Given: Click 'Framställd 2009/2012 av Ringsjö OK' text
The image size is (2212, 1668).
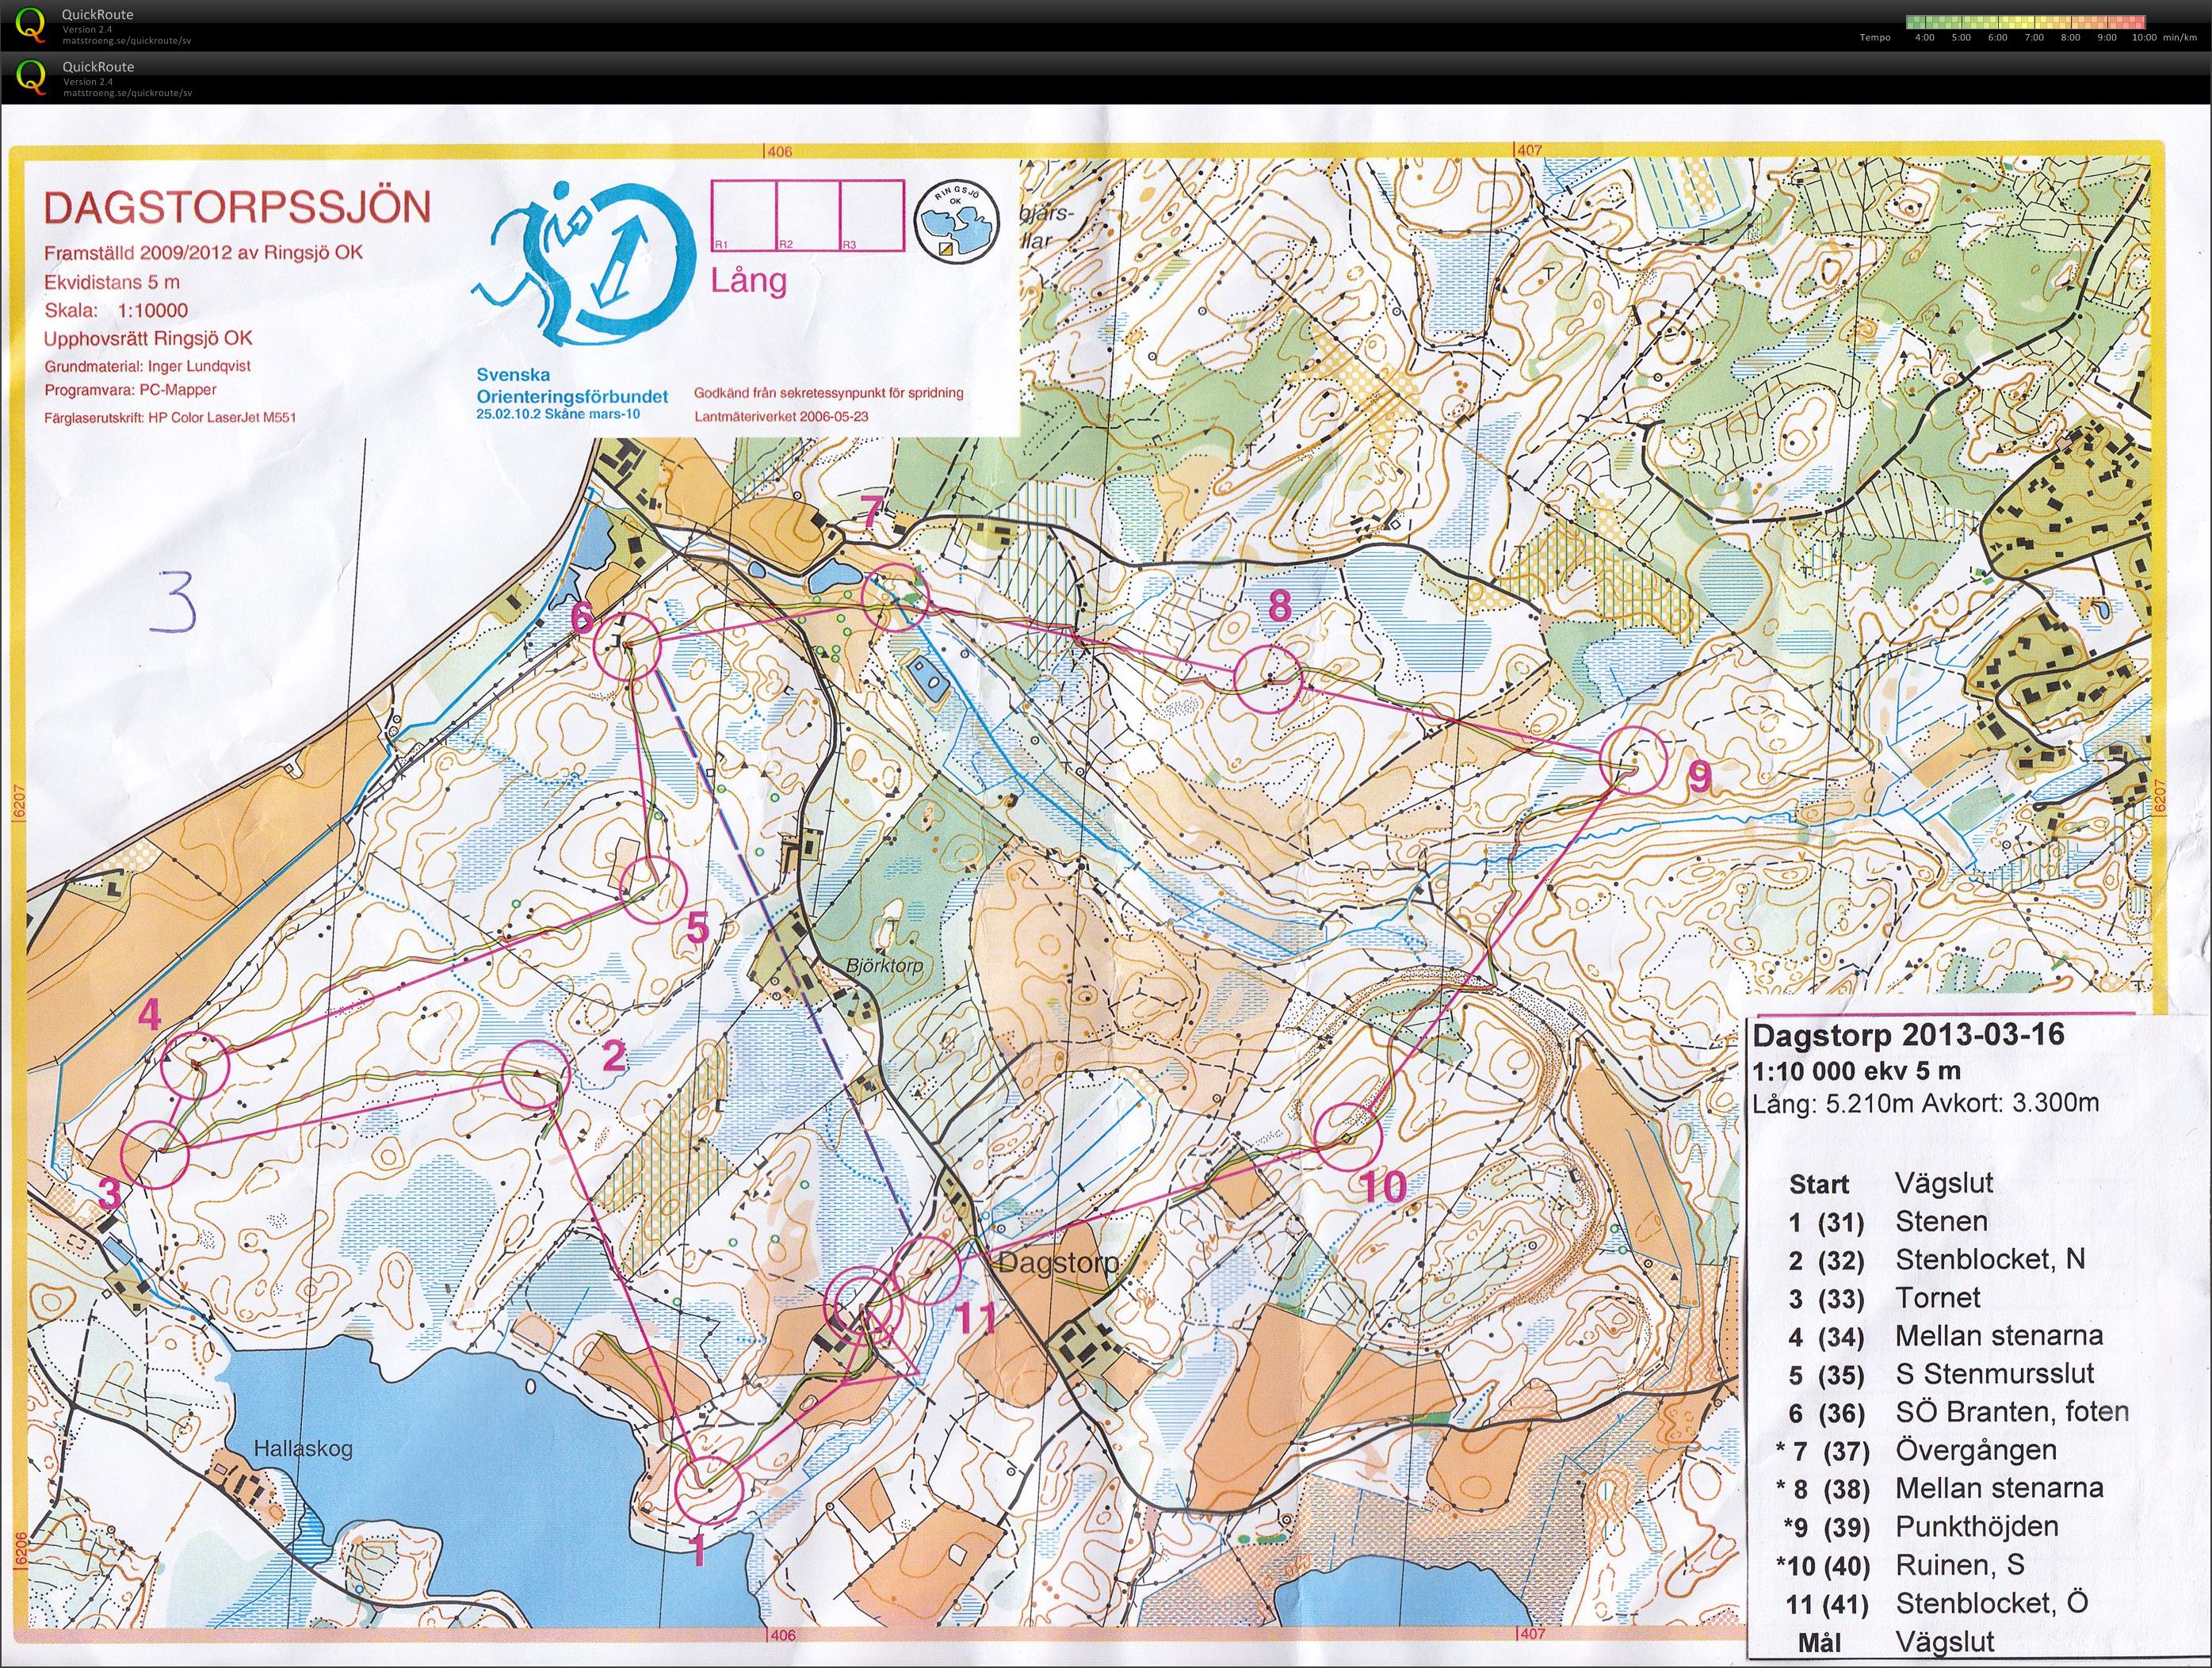Looking at the screenshot, I should click(x=203, y=253).
